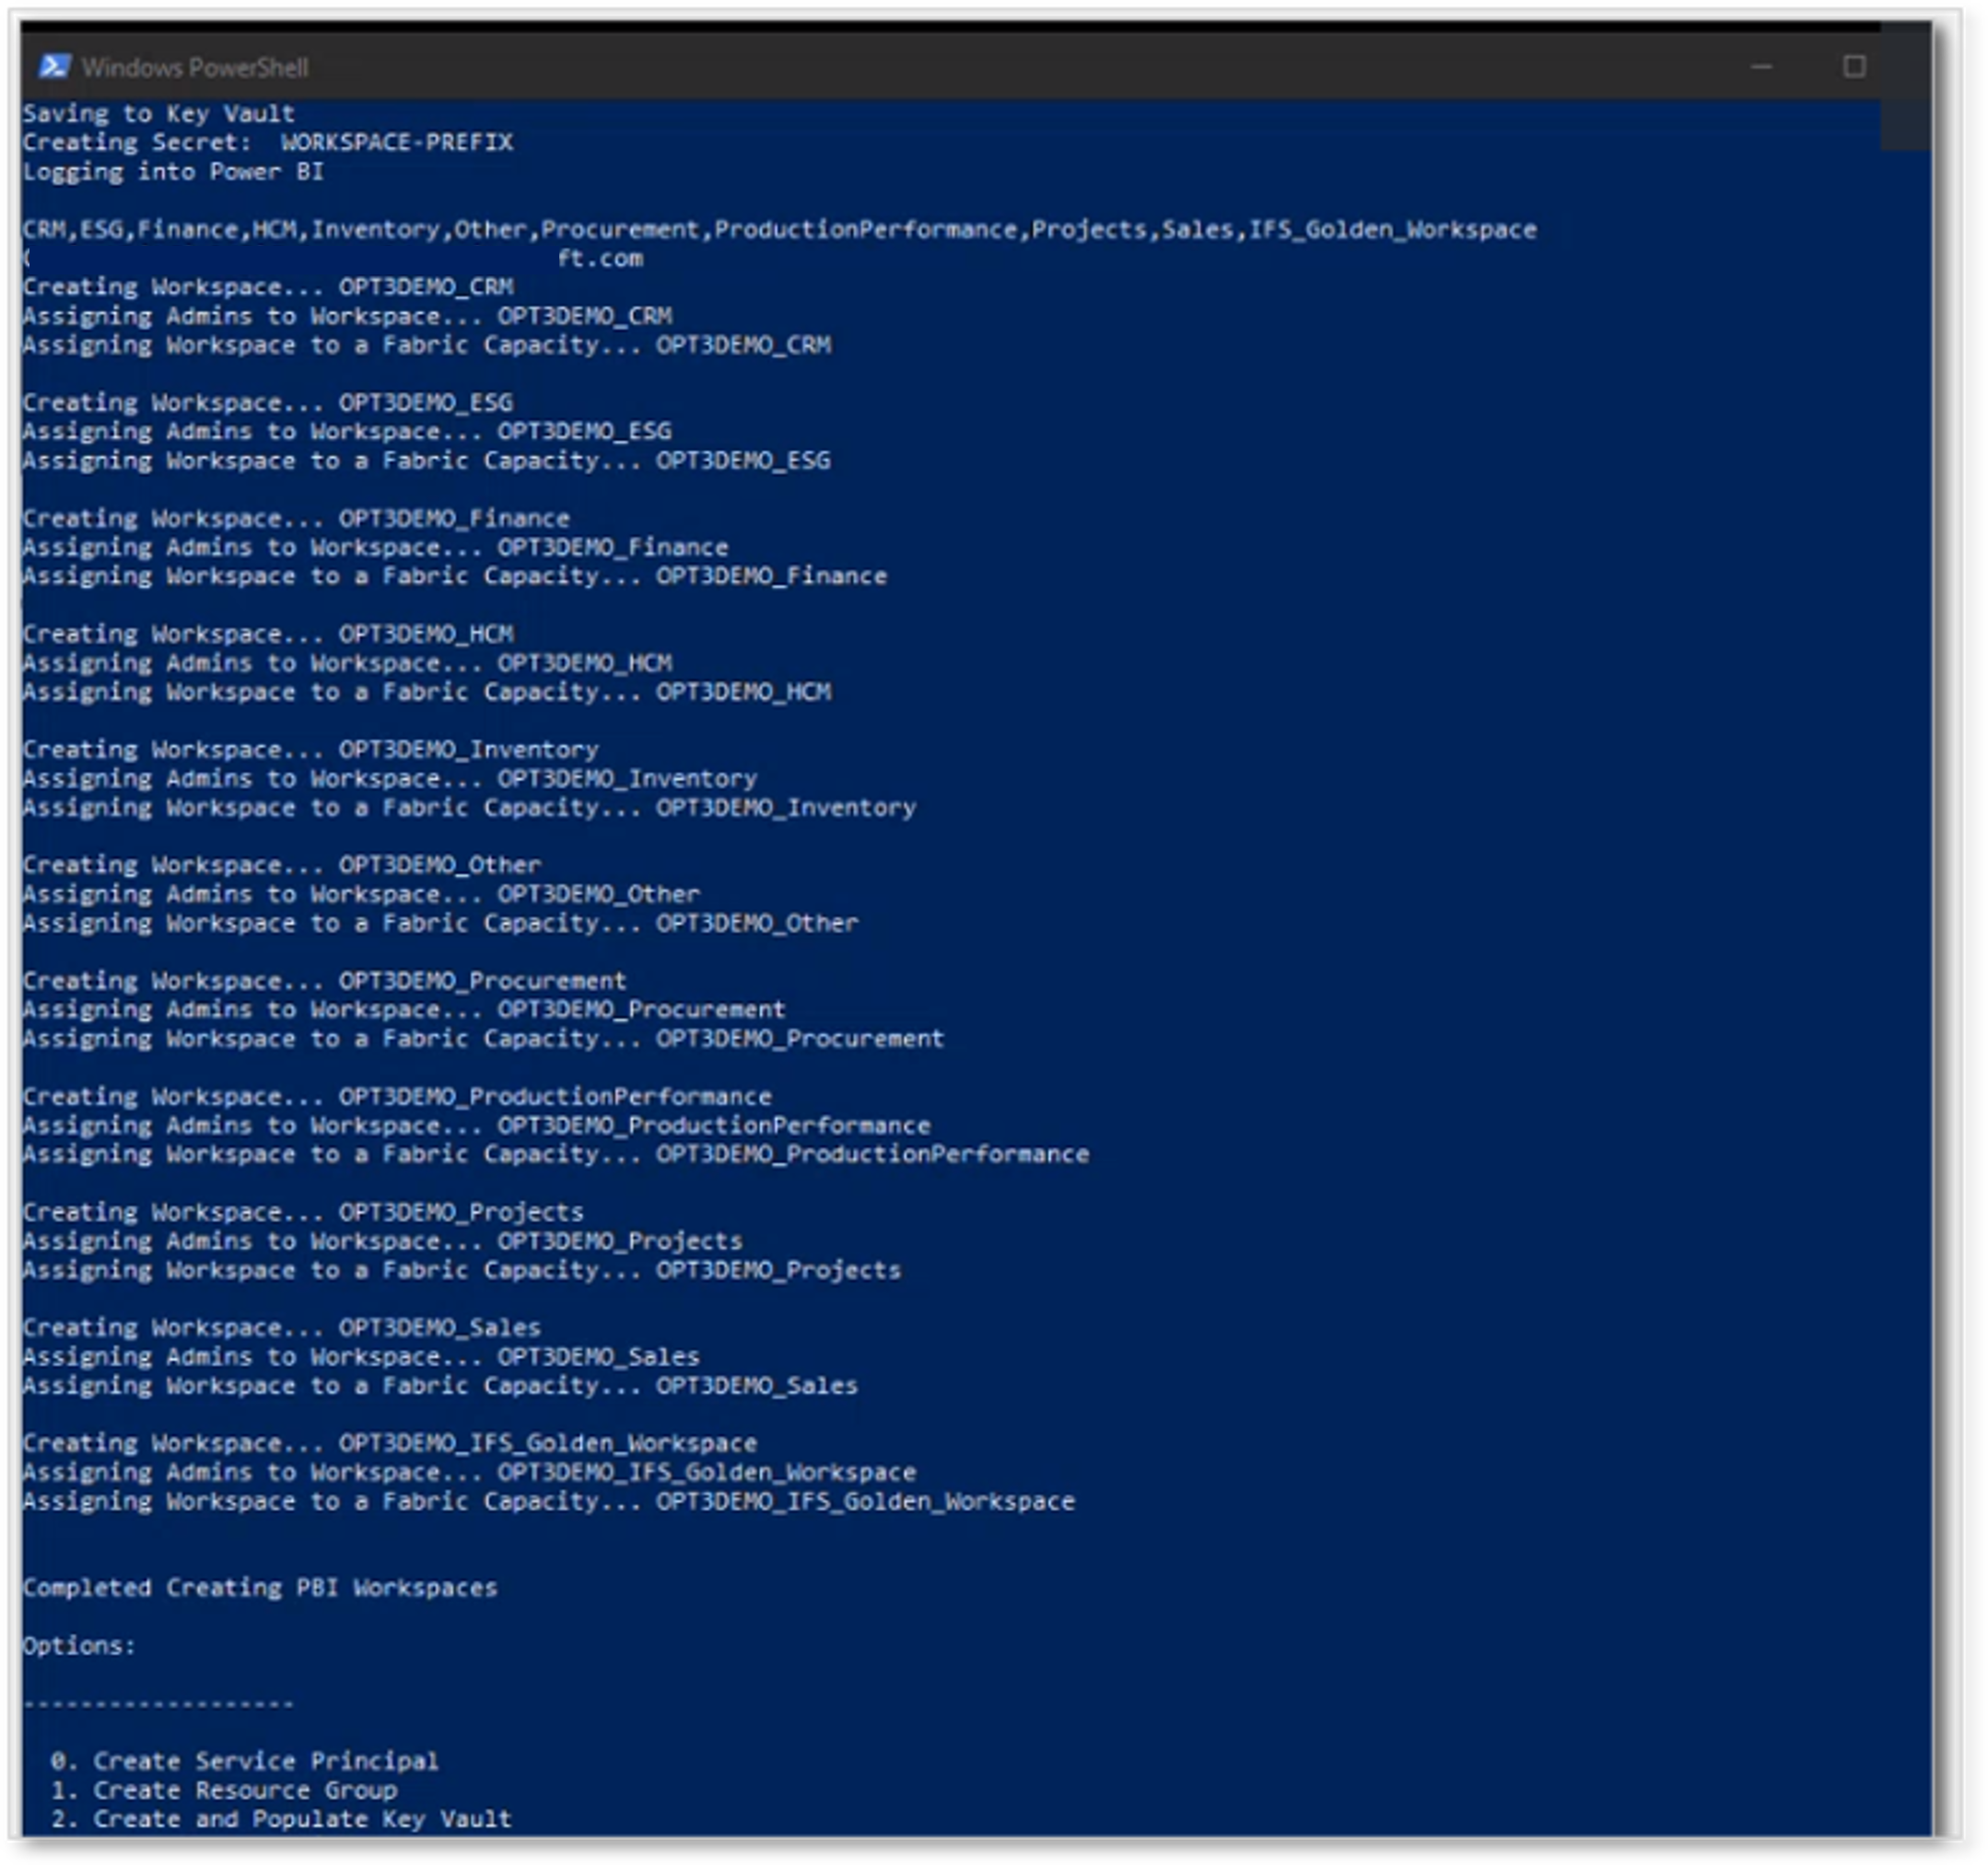
Task: Click the 'Logging into Power BI' line
Action: (x=173, y=171)
